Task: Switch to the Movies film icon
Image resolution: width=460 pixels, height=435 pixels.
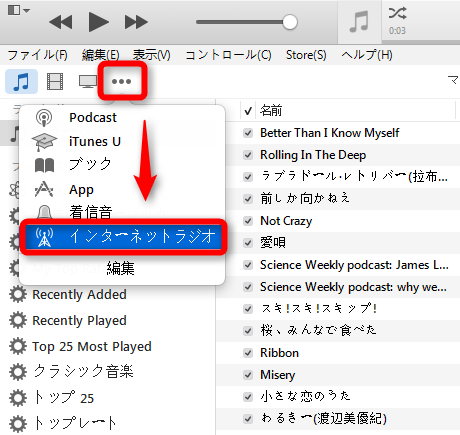Action: point(55,82)
